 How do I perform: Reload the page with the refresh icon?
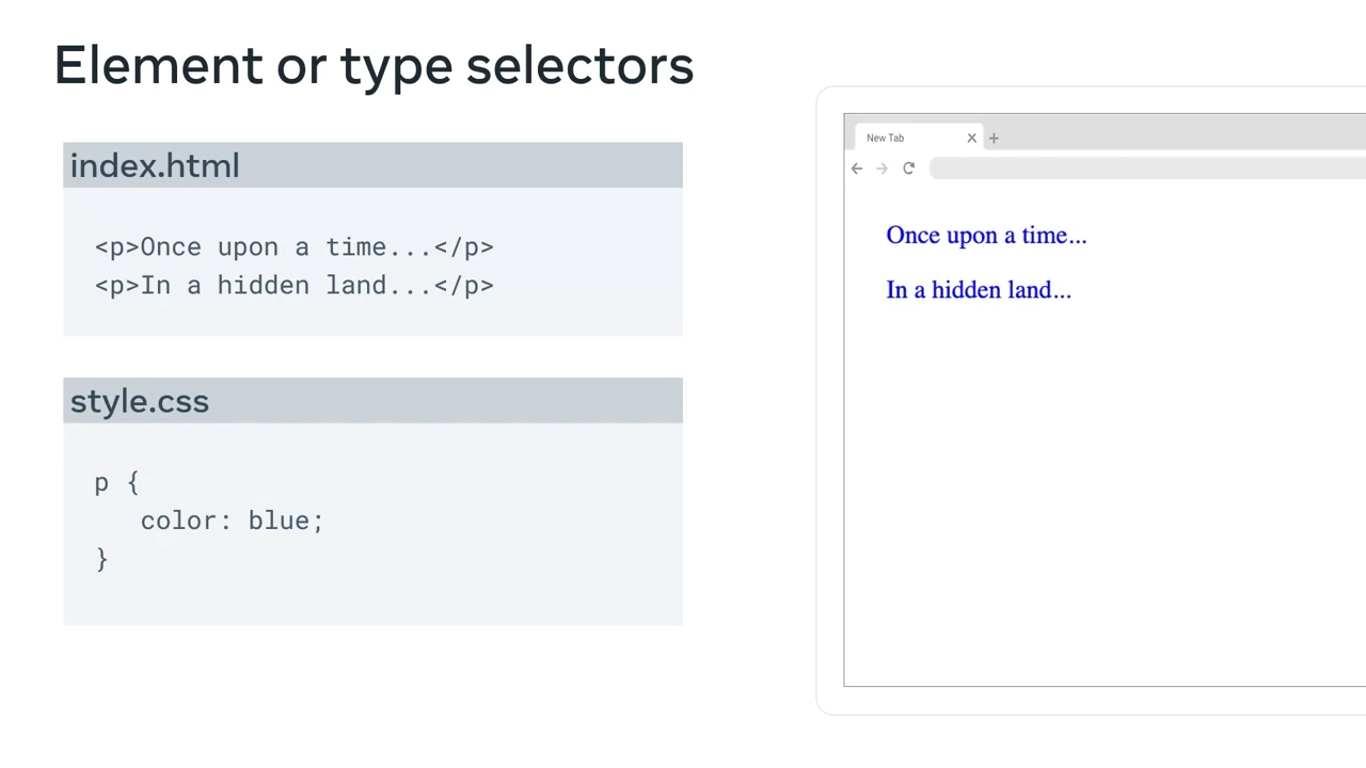(909, 168)
